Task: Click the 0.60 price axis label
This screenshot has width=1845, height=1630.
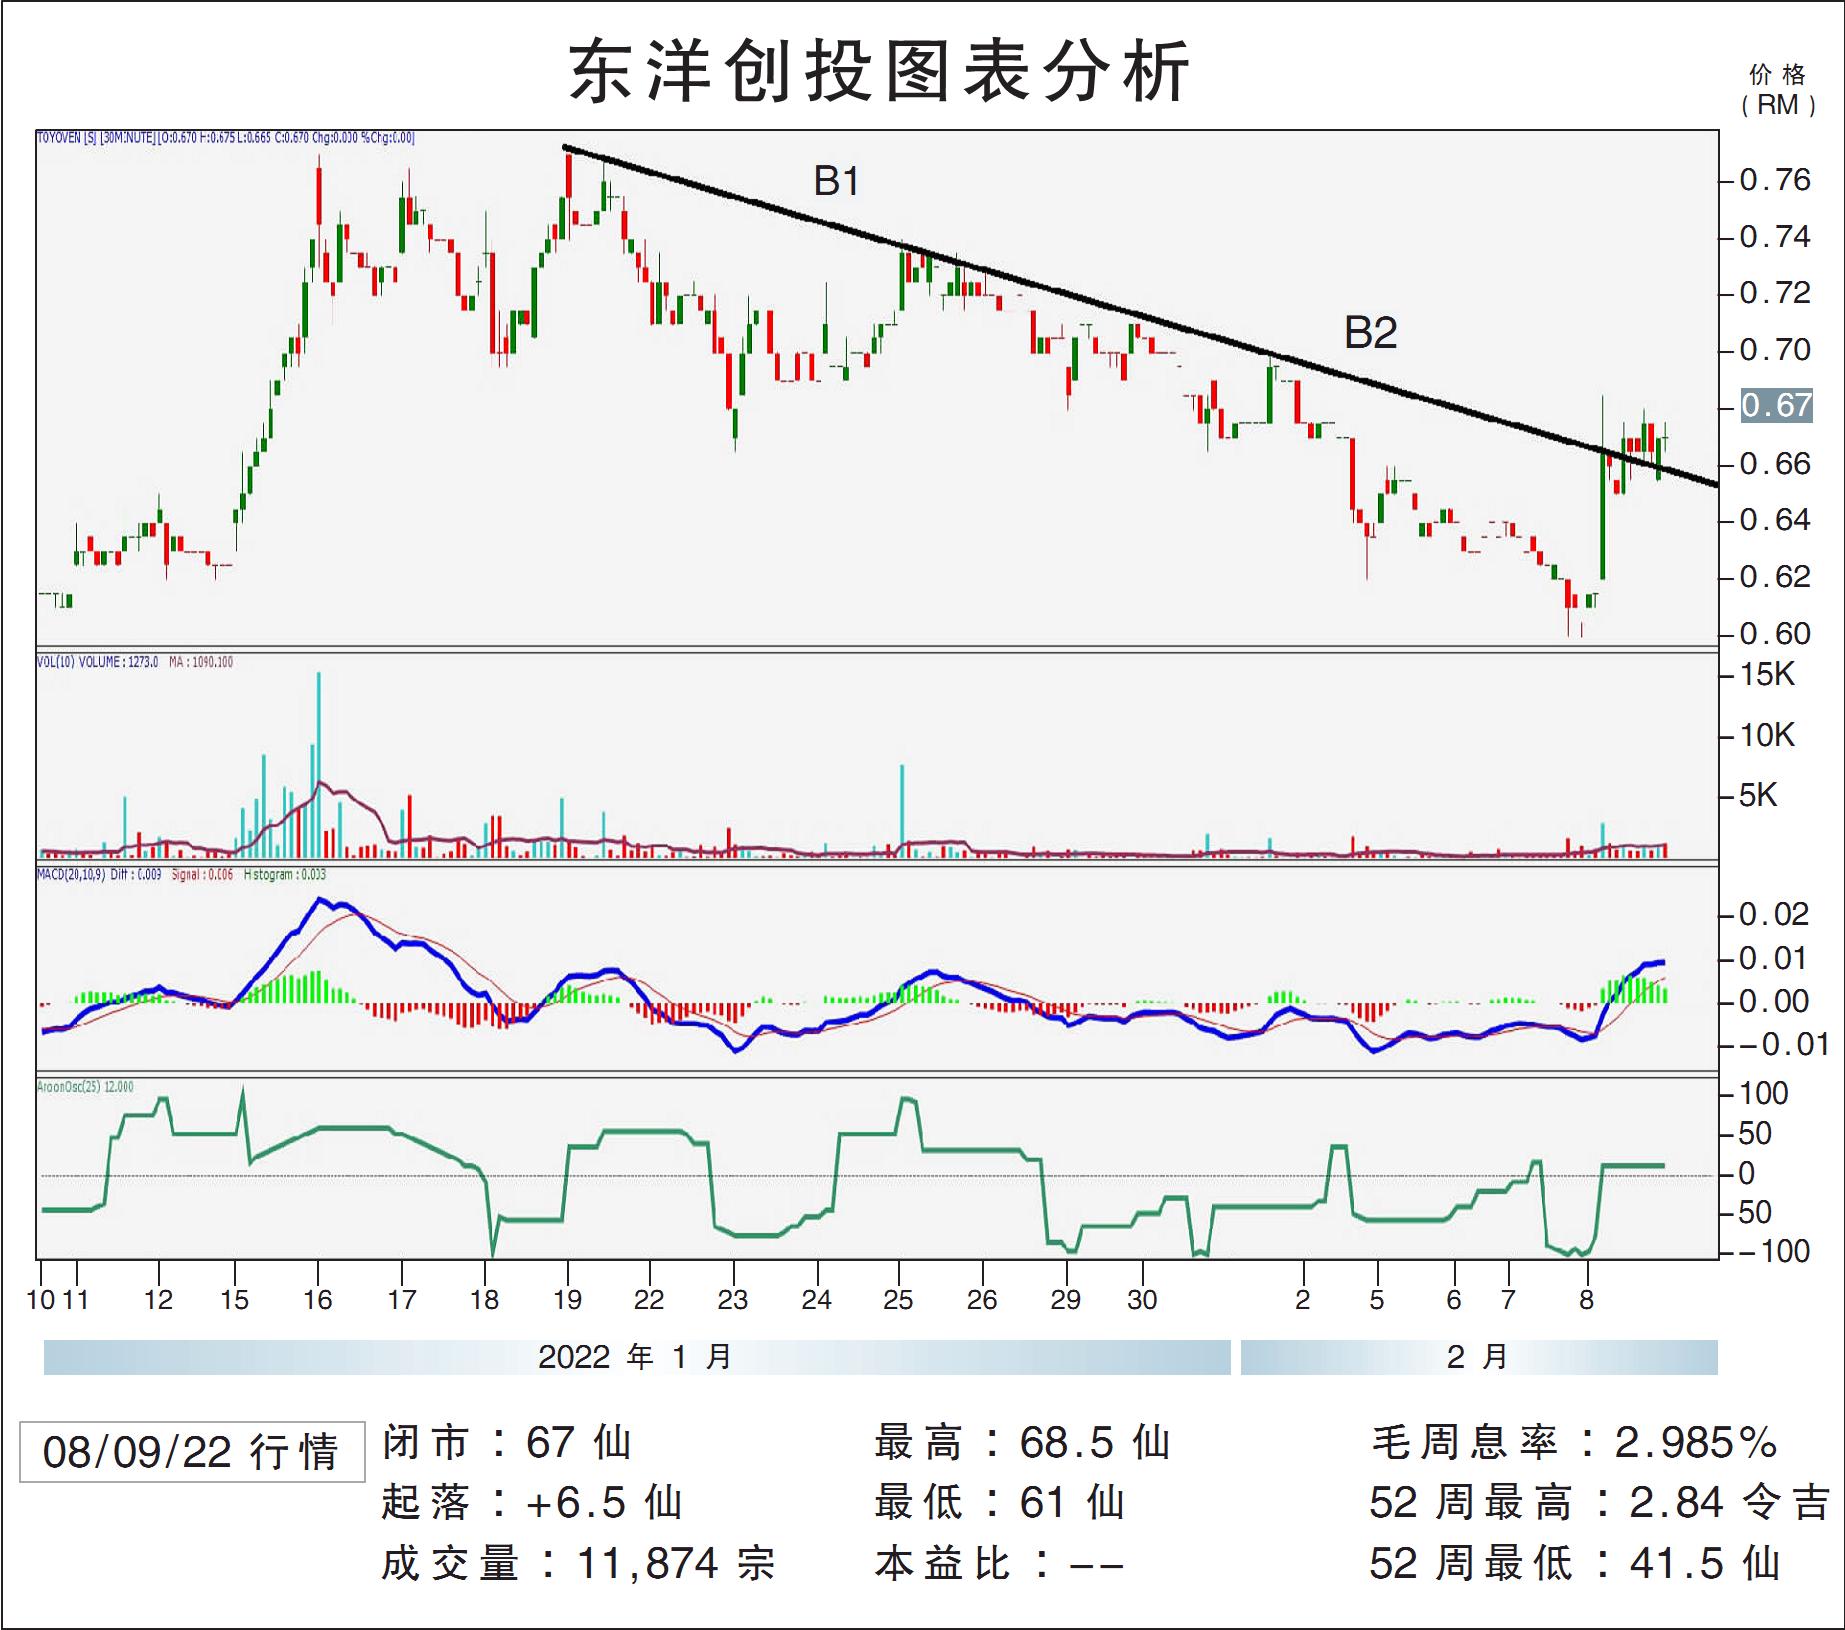Action: (1775, 634)
